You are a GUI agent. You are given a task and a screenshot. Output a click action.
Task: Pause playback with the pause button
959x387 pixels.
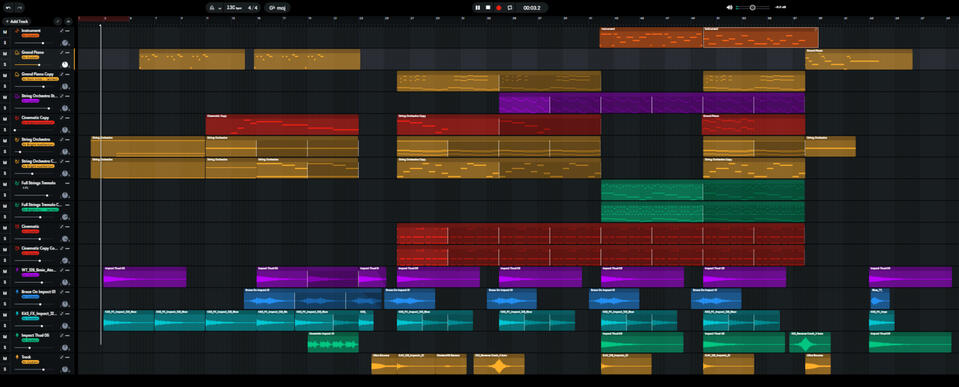[x=478, y=8]
